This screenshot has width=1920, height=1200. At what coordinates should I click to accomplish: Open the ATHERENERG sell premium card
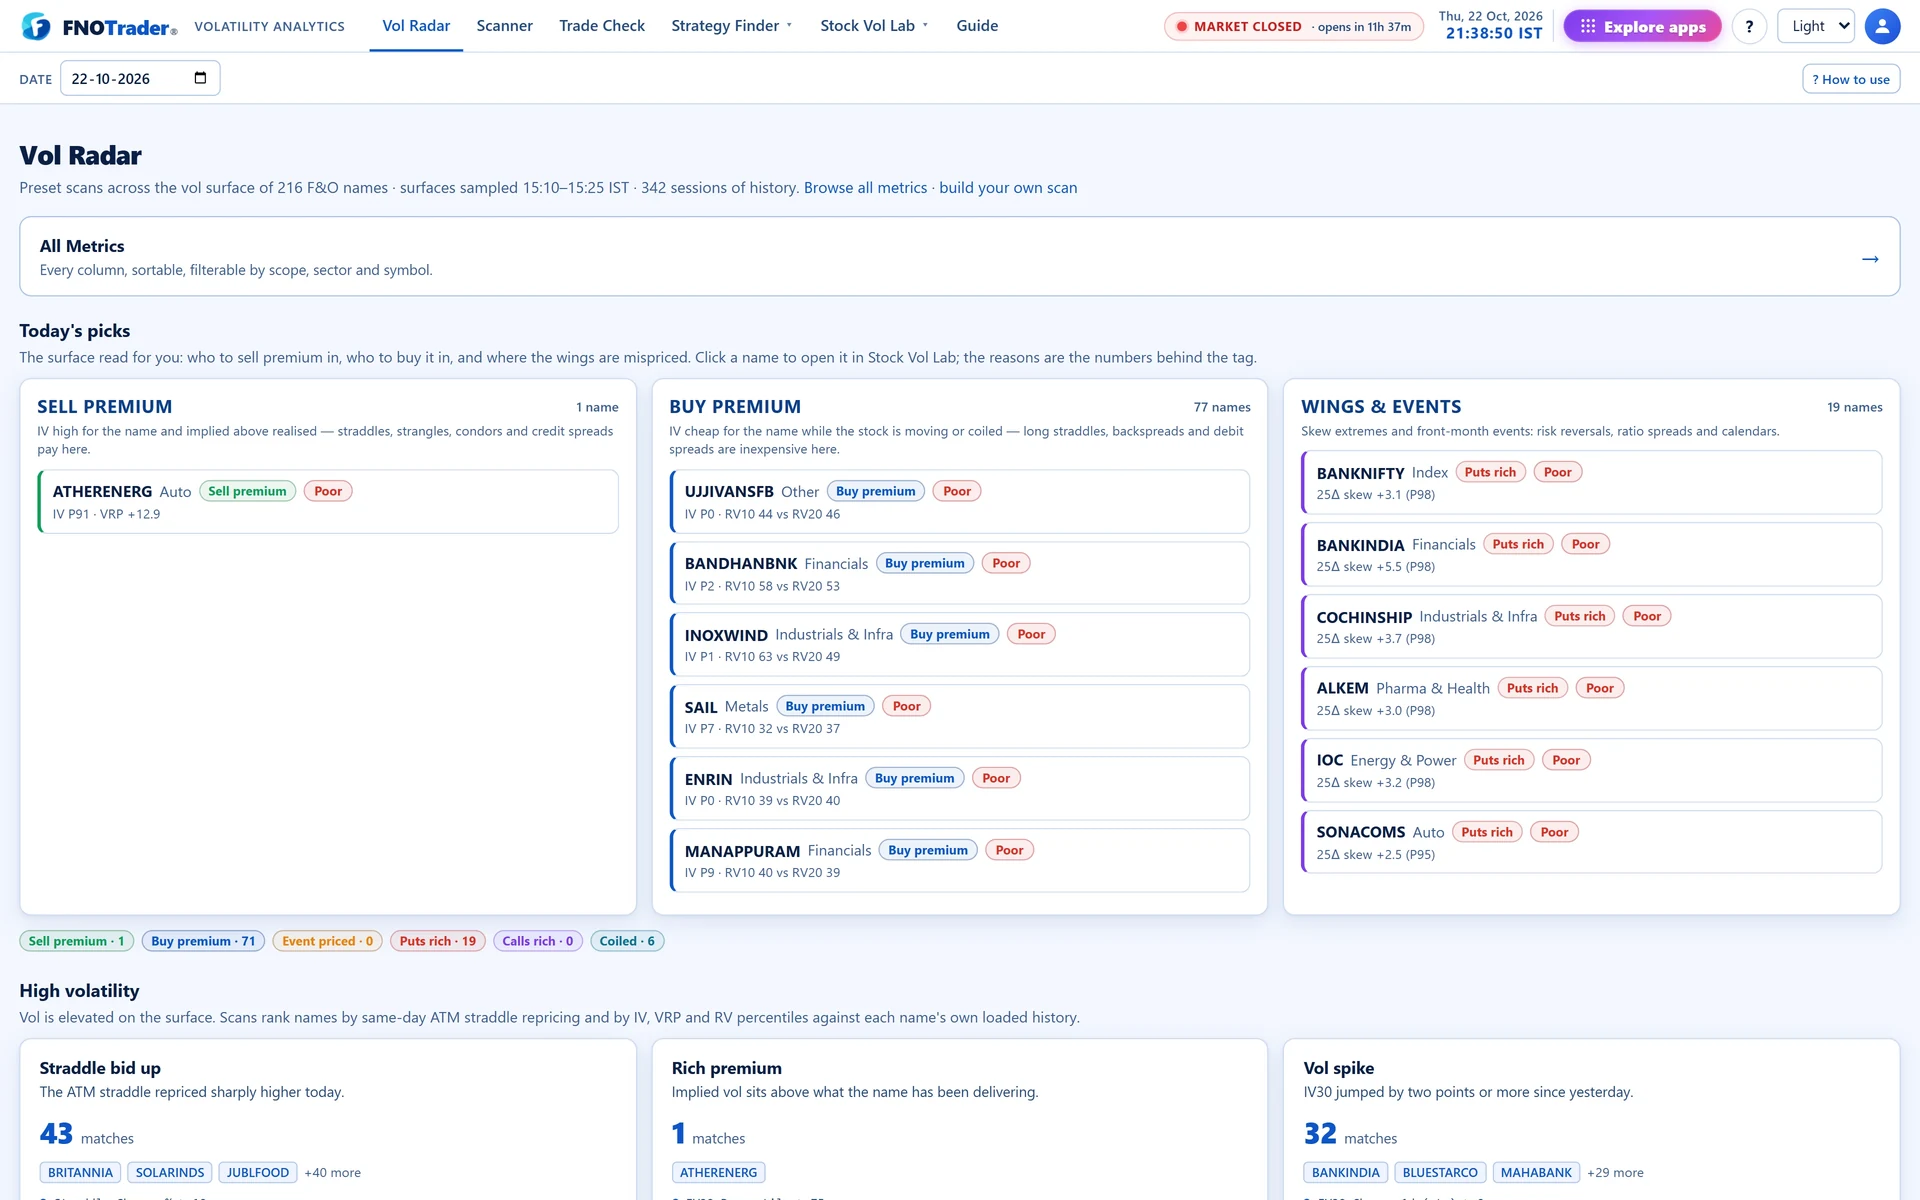click(328, 502)
